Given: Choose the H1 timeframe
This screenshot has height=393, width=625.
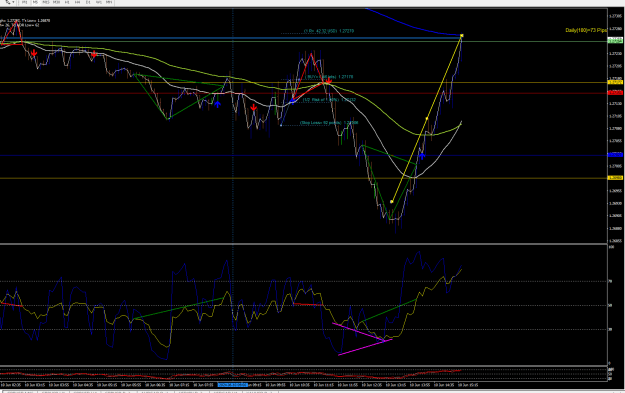Looking at the screenshot, I should pos(67,2).
